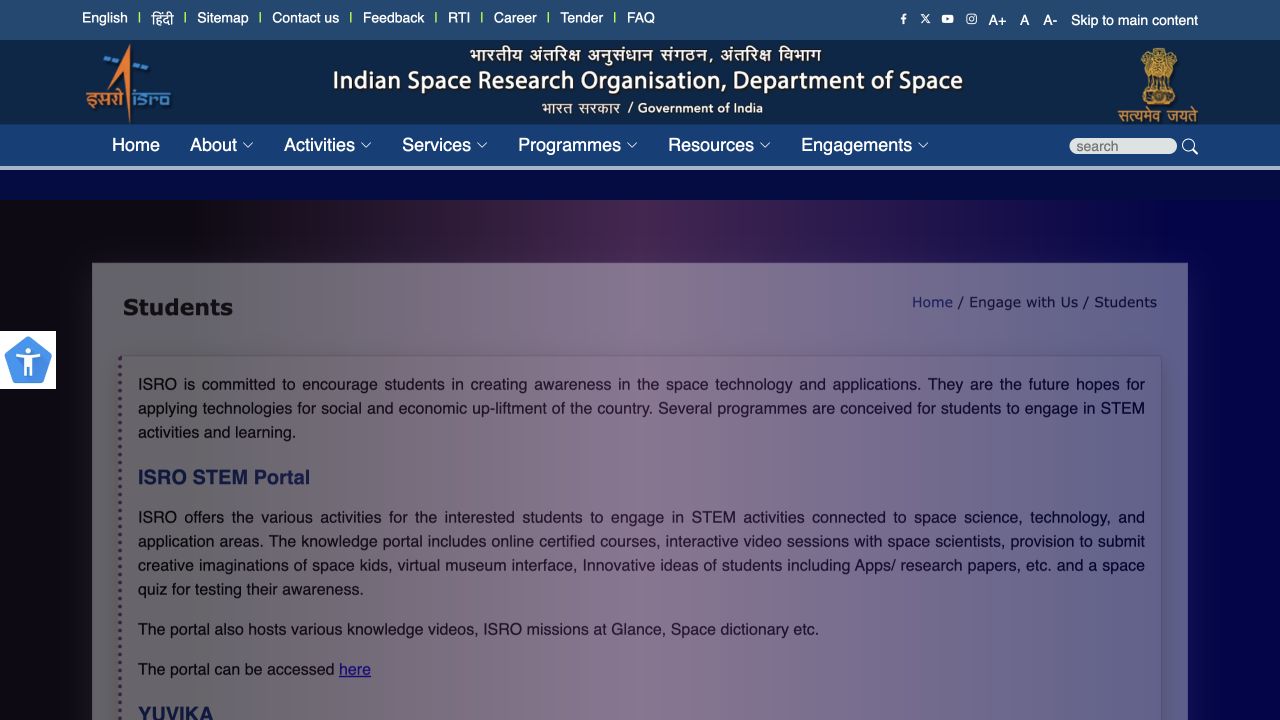1280x720 pixels.
Task: Open the Contact us link
Action: [x=305, y=18]
